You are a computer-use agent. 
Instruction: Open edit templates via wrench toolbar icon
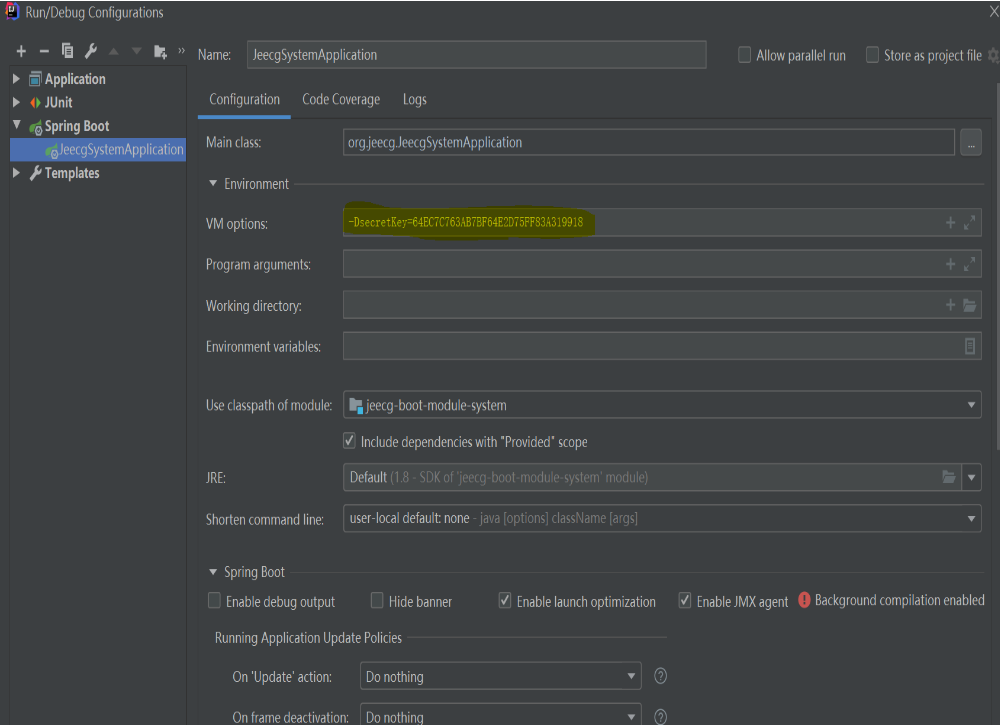tap(91, 51)
